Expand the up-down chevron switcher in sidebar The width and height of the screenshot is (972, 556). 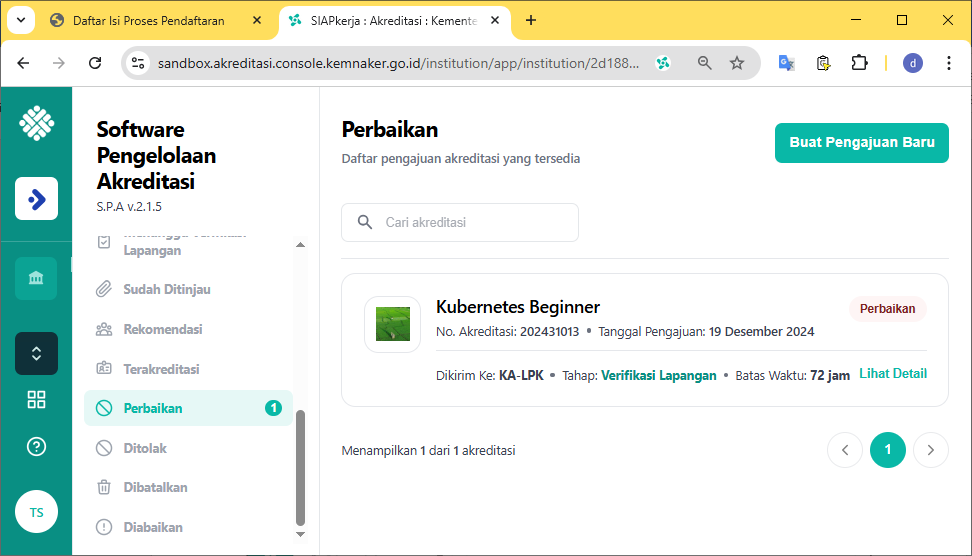[x=36, y=353]
